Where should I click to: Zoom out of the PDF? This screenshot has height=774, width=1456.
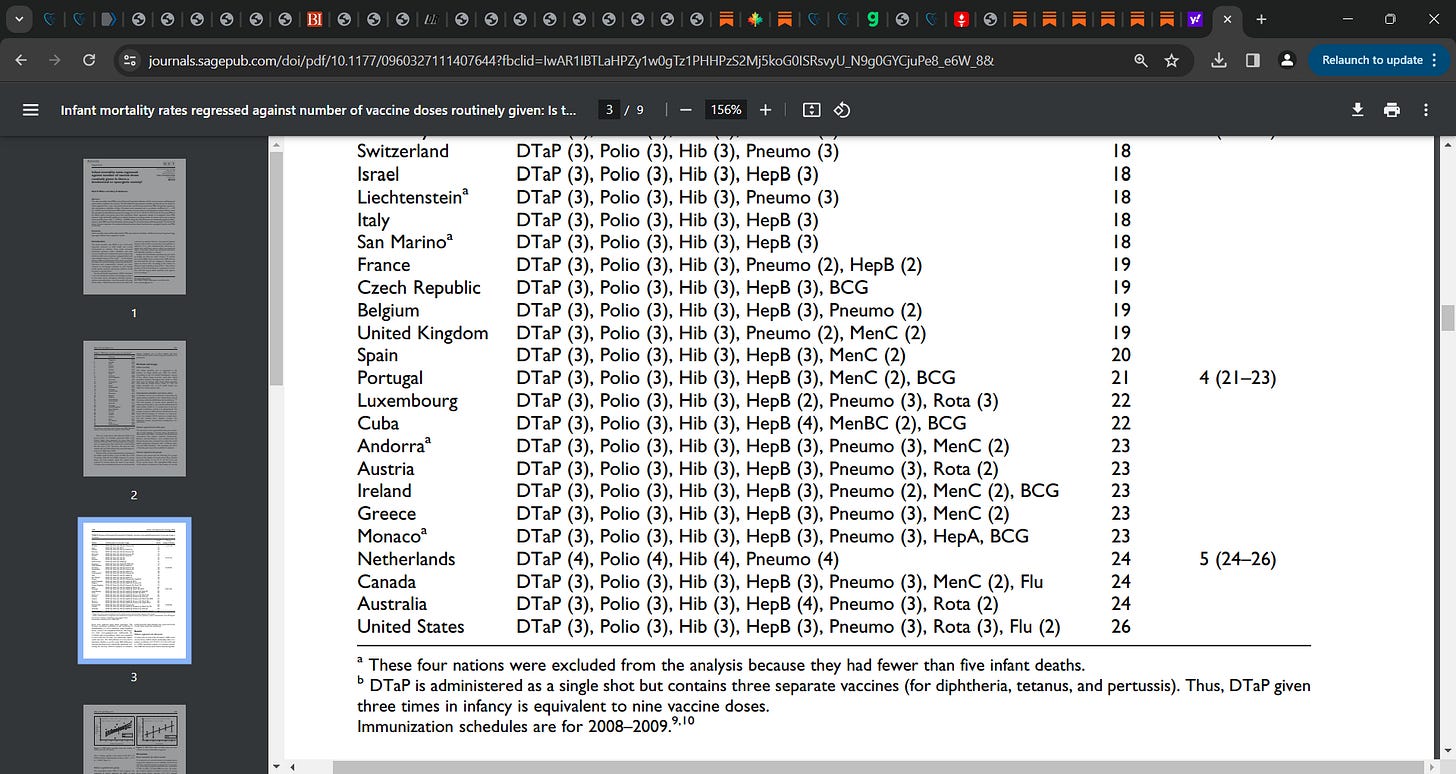686,110
